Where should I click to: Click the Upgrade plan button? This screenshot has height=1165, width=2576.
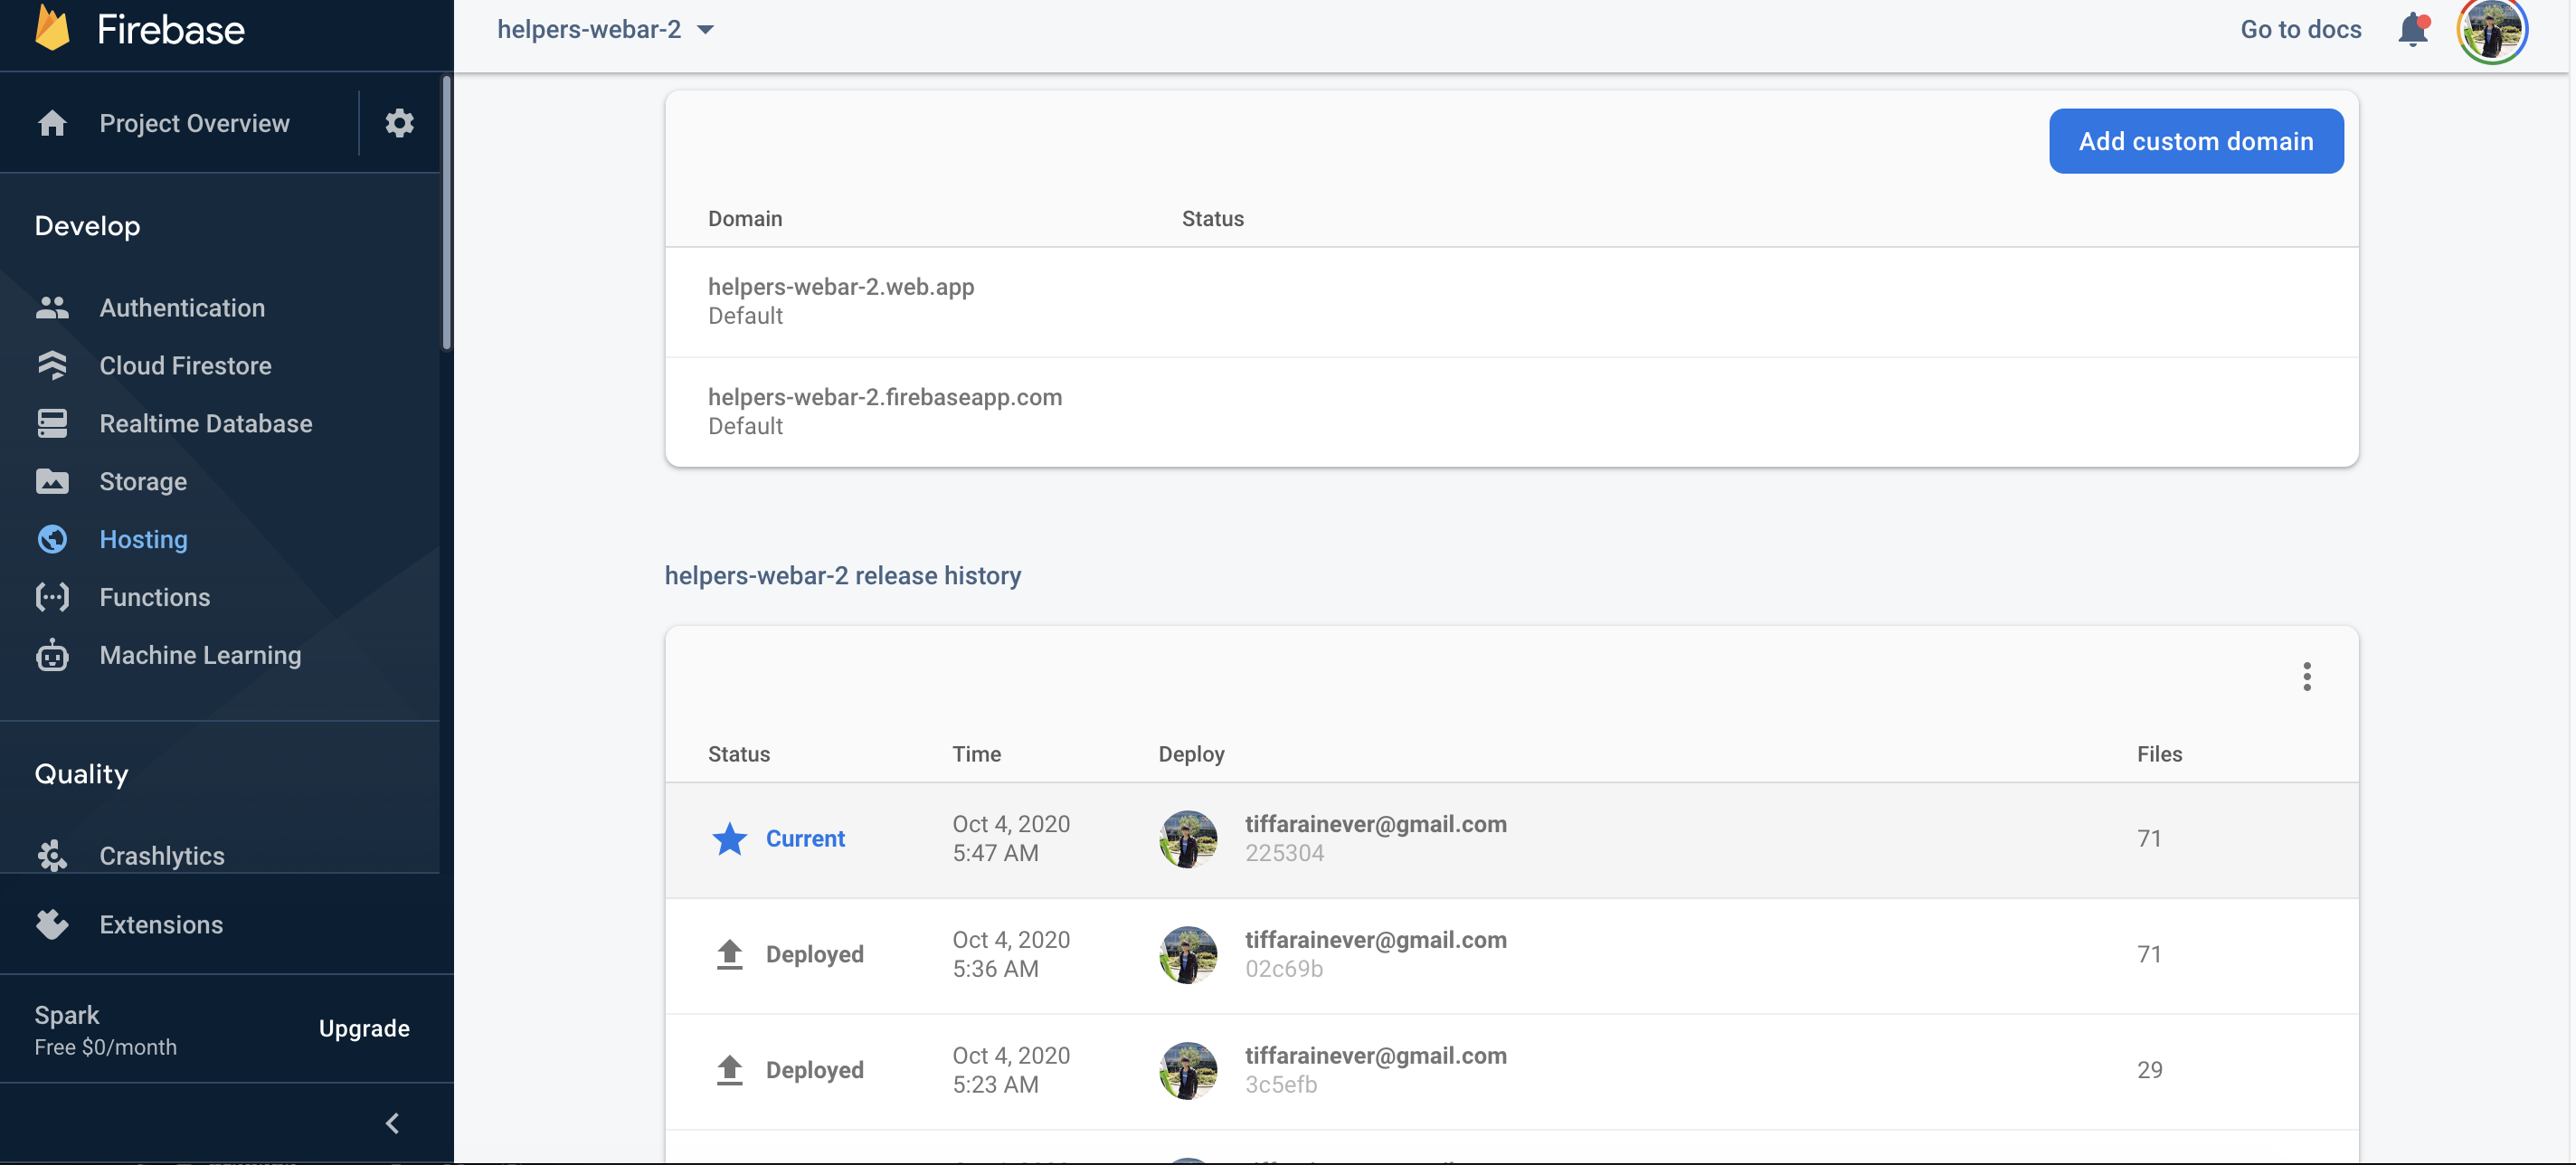[x=364, y=1029]
